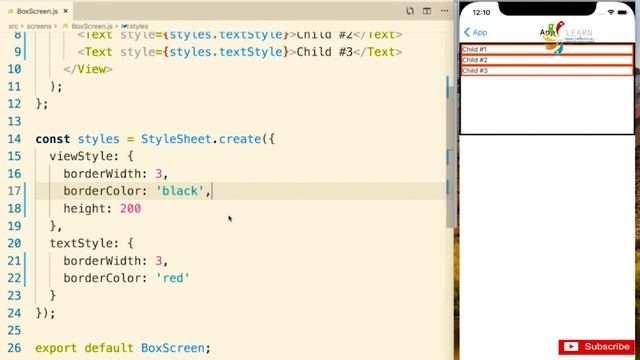Viewport: 640px width, 360px height.
Task: Close the BoxScreen.js tab
Action: point(66,11)
